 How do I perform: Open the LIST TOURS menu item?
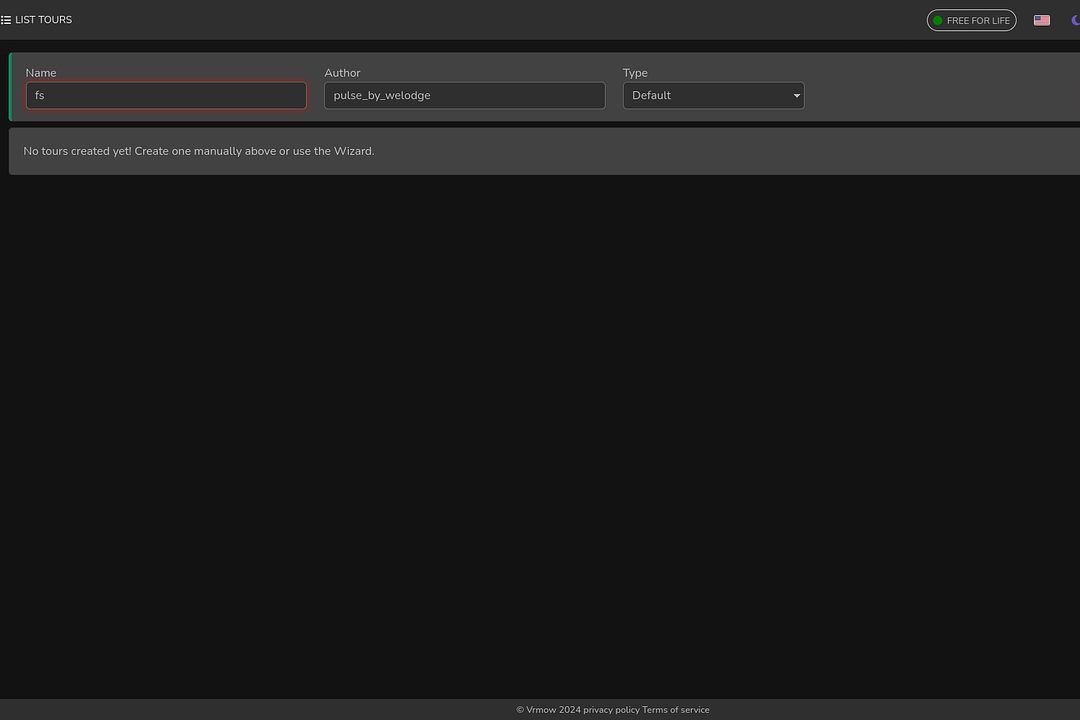(43, 20)
